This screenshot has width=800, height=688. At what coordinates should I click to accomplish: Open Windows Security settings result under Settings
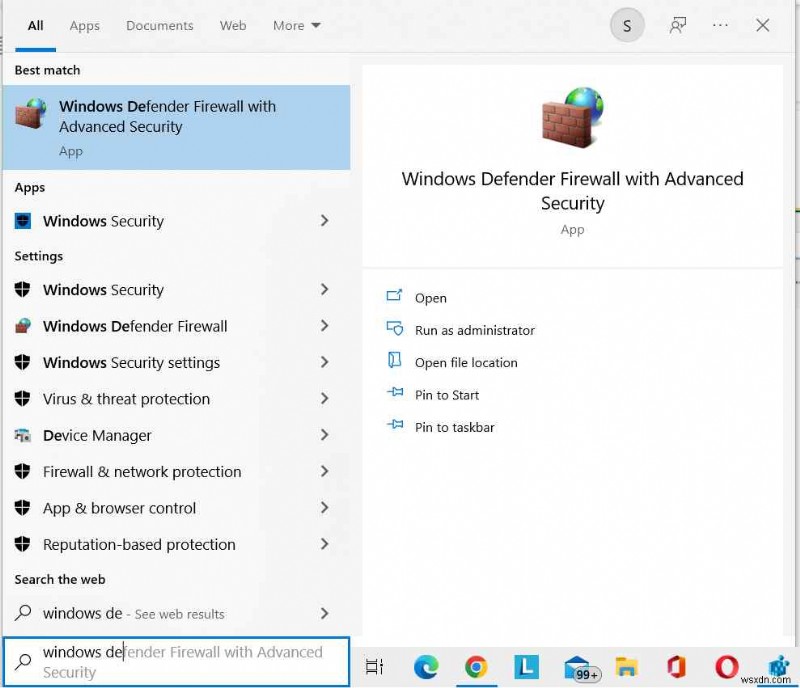(x=177, y=290)
